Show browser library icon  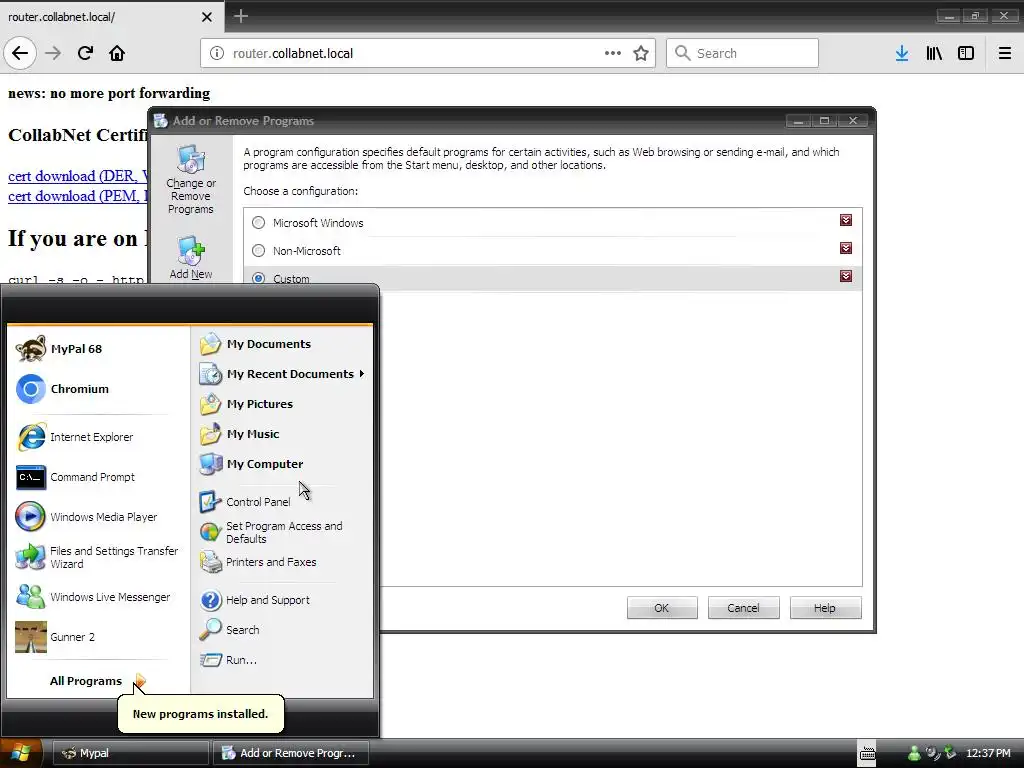click(x=934, y=53)
